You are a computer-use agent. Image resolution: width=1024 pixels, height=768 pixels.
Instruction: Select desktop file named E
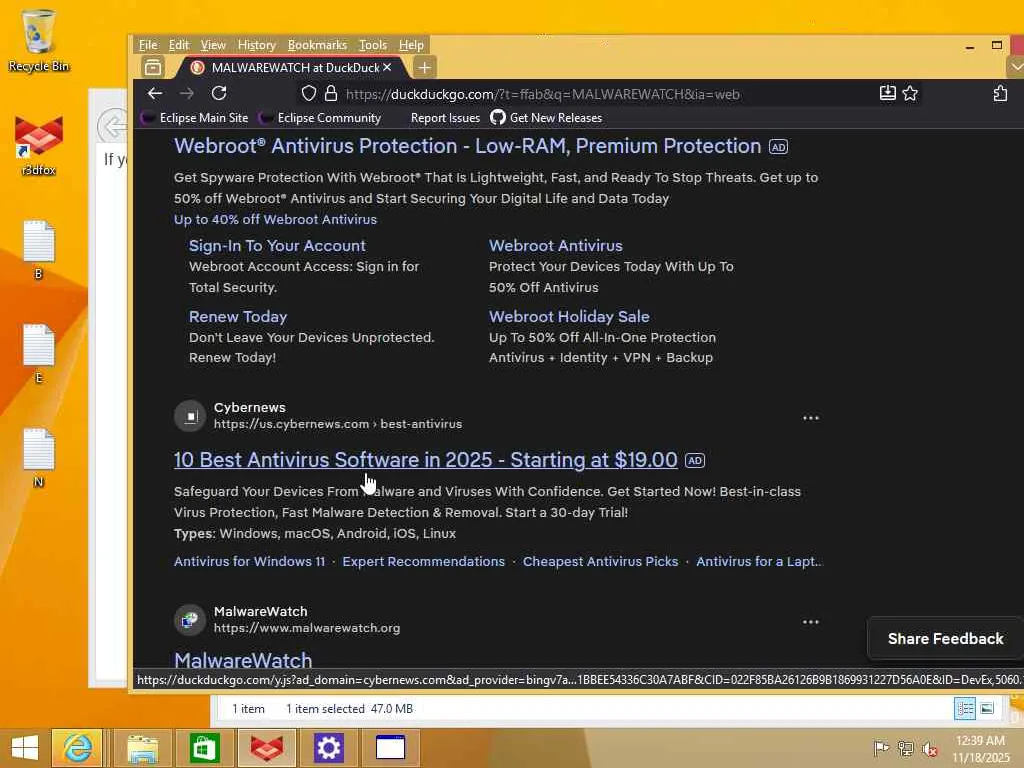39,354
